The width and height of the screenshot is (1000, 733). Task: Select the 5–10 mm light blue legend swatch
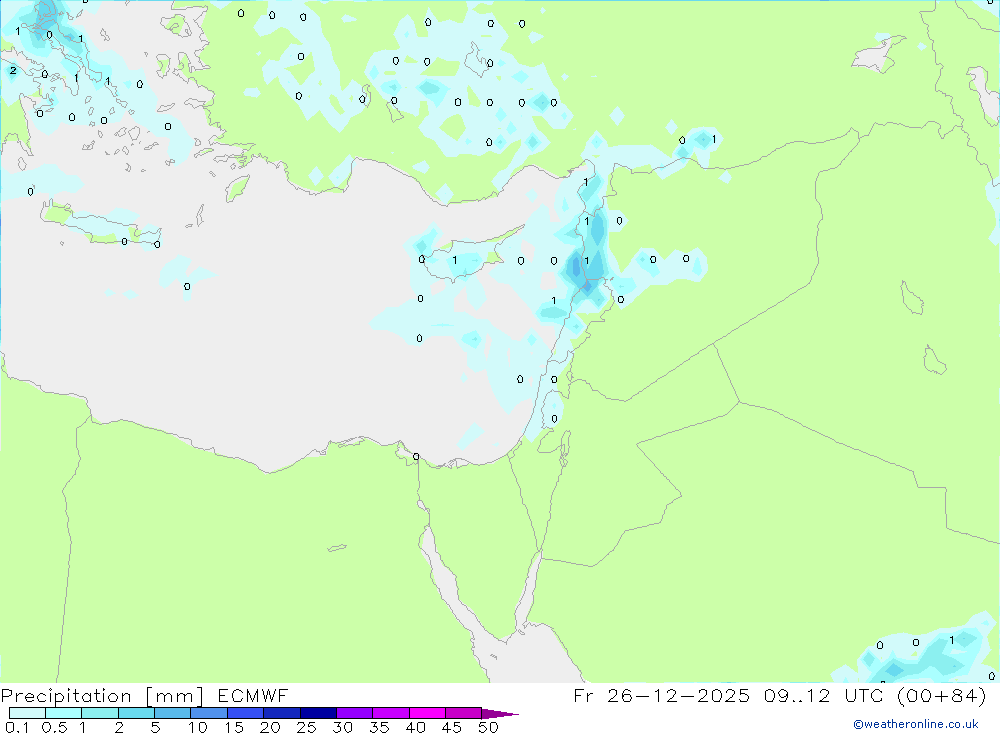pos(173,713)
